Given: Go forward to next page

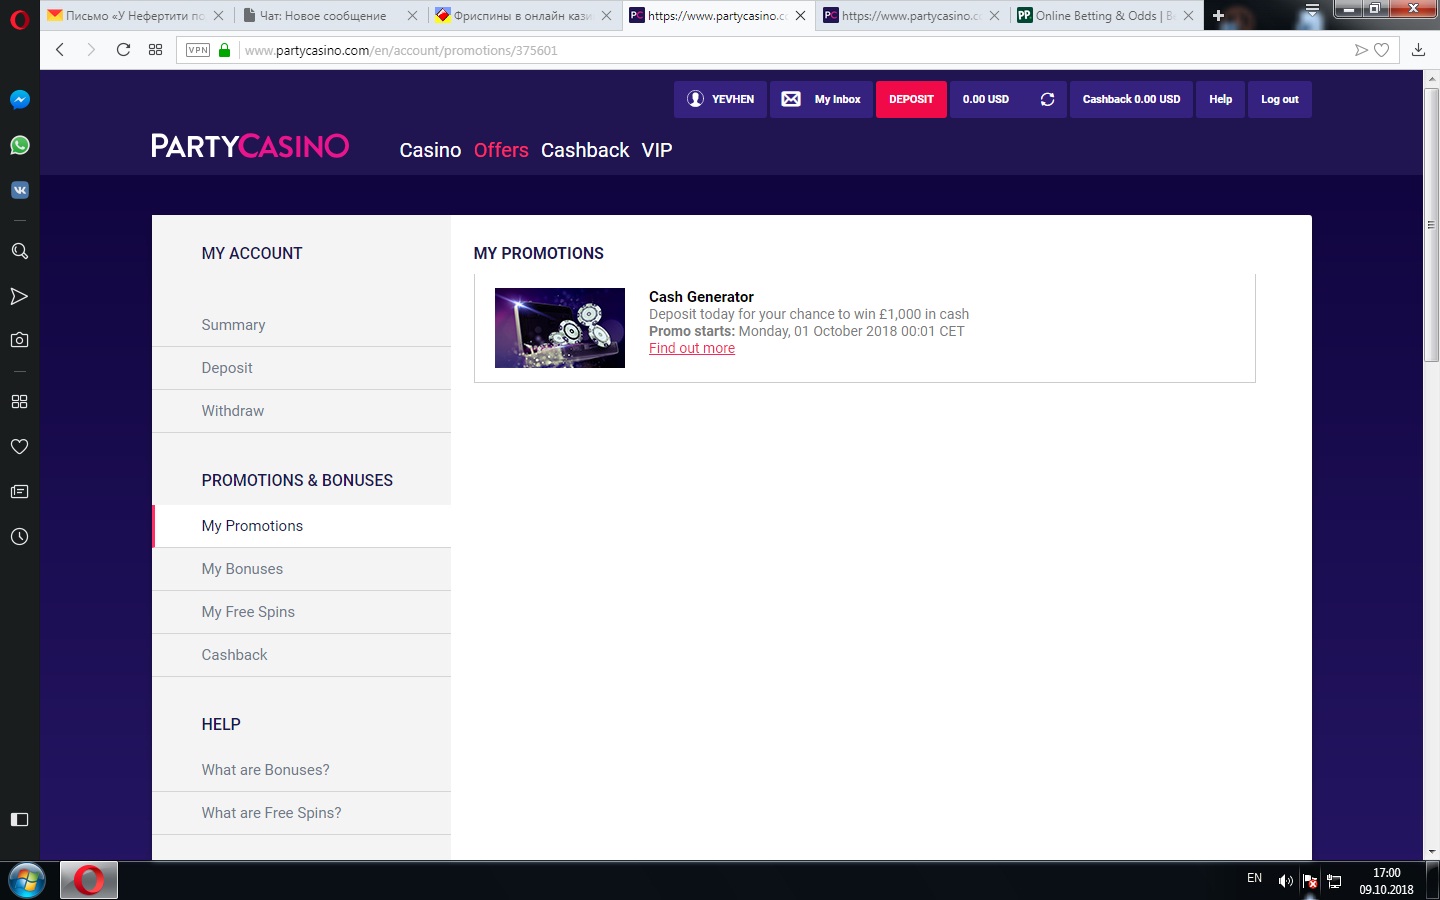Looking at the screenshot, I should [x=91, y=50].
